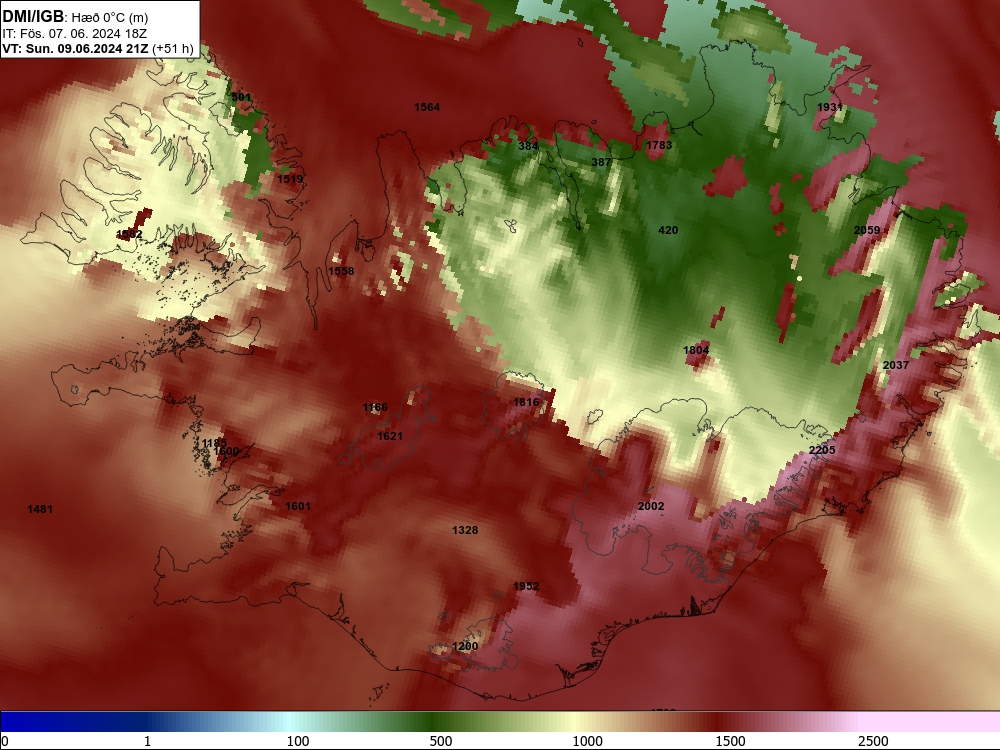Pick the 500 color scale label
Screen dimensions: 1000x750
pos(441,741)
